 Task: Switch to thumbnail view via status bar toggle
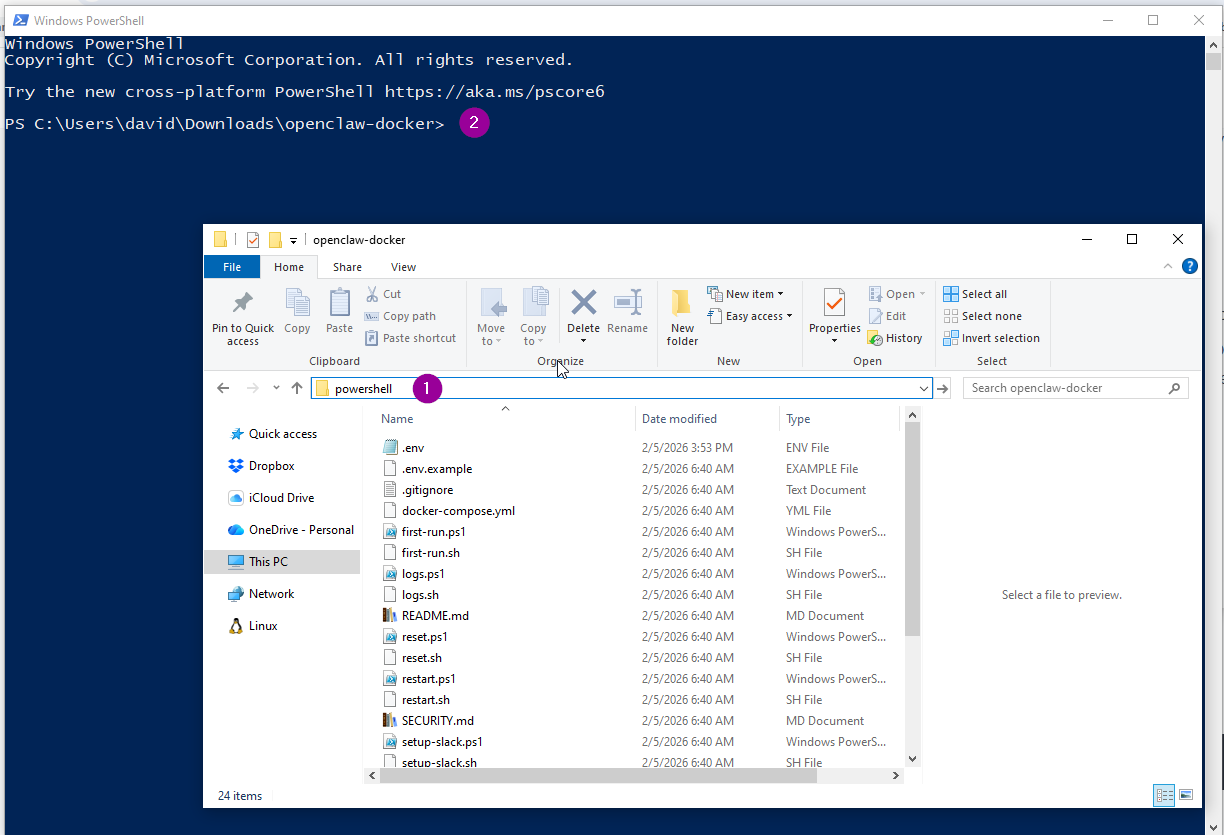coord(1185,794)
